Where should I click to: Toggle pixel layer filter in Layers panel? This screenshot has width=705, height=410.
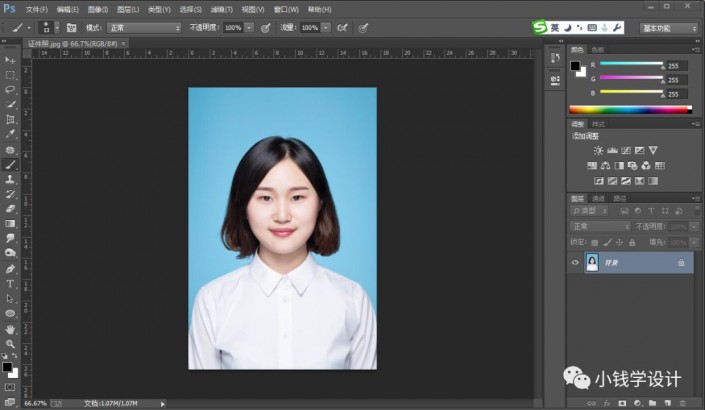coord(624,211)
